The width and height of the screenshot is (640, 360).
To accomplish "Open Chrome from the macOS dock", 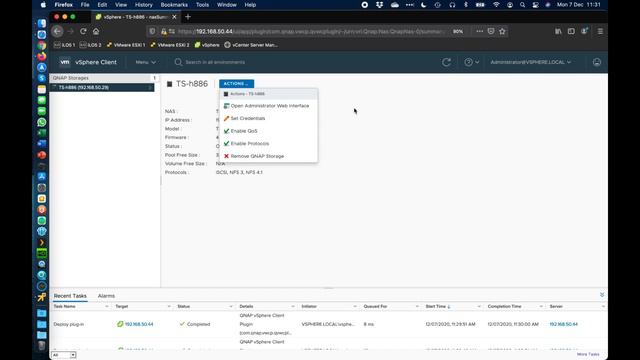I will (x=42, y=45).
